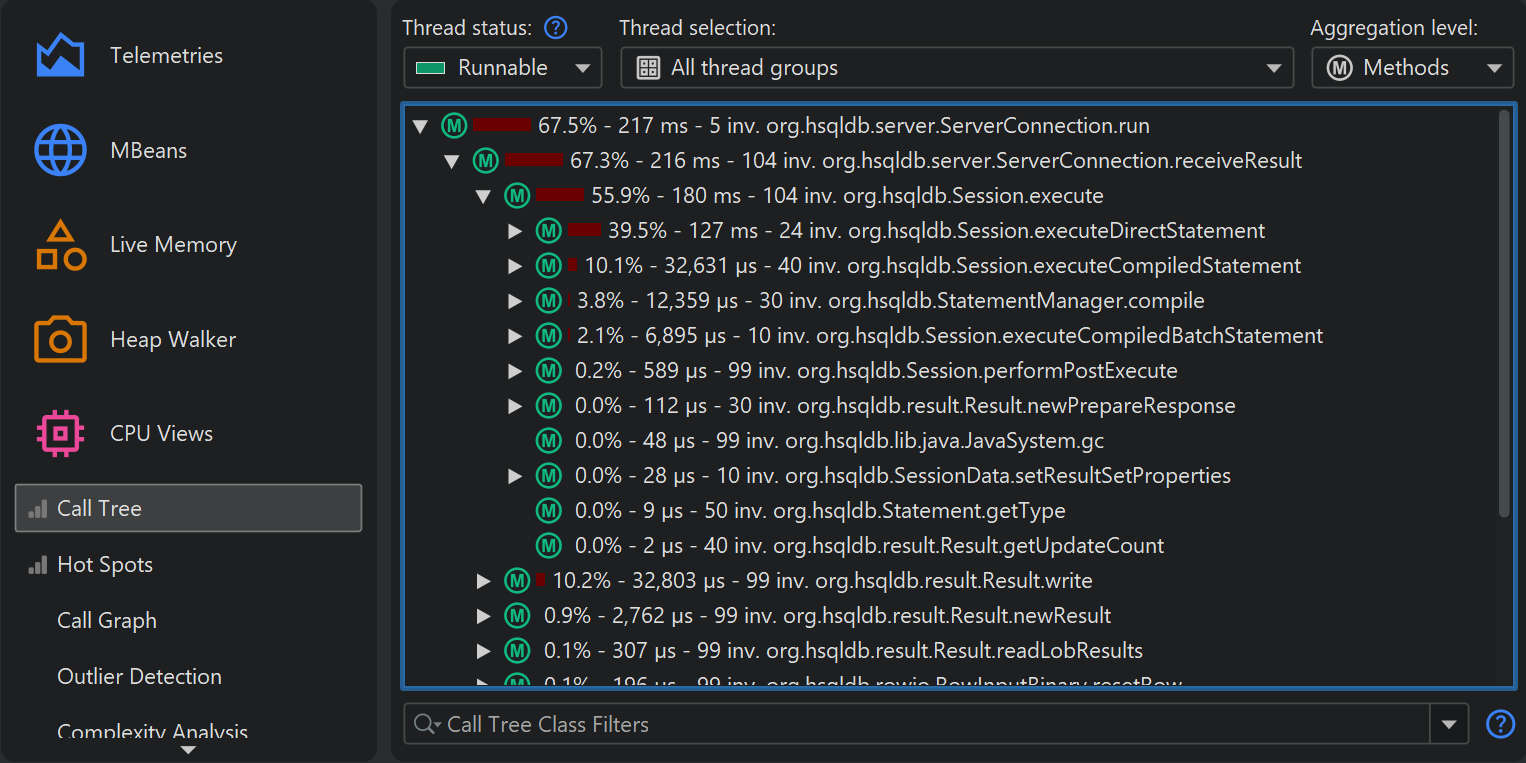
Task: Click the Heap Walker camera icon
Action: click(60, 340)
